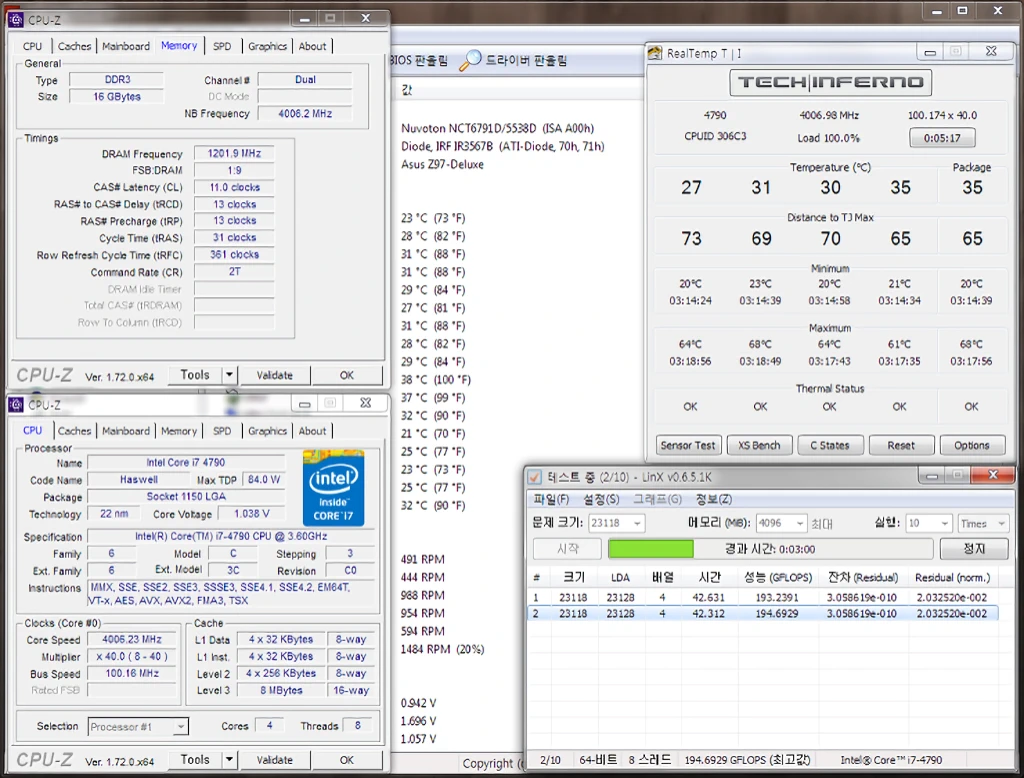Close the lower CPU-Z window
The height and width of the screenshot is (778, 1024).
point(366,403)
